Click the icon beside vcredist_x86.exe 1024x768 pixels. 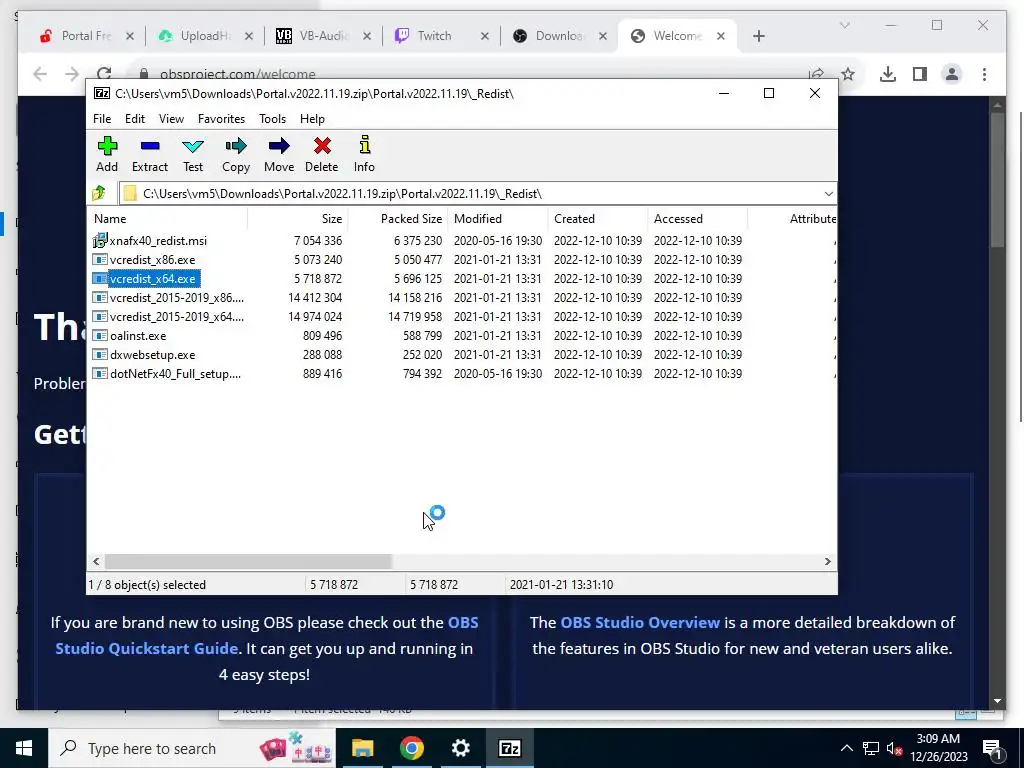pos(99,259)
